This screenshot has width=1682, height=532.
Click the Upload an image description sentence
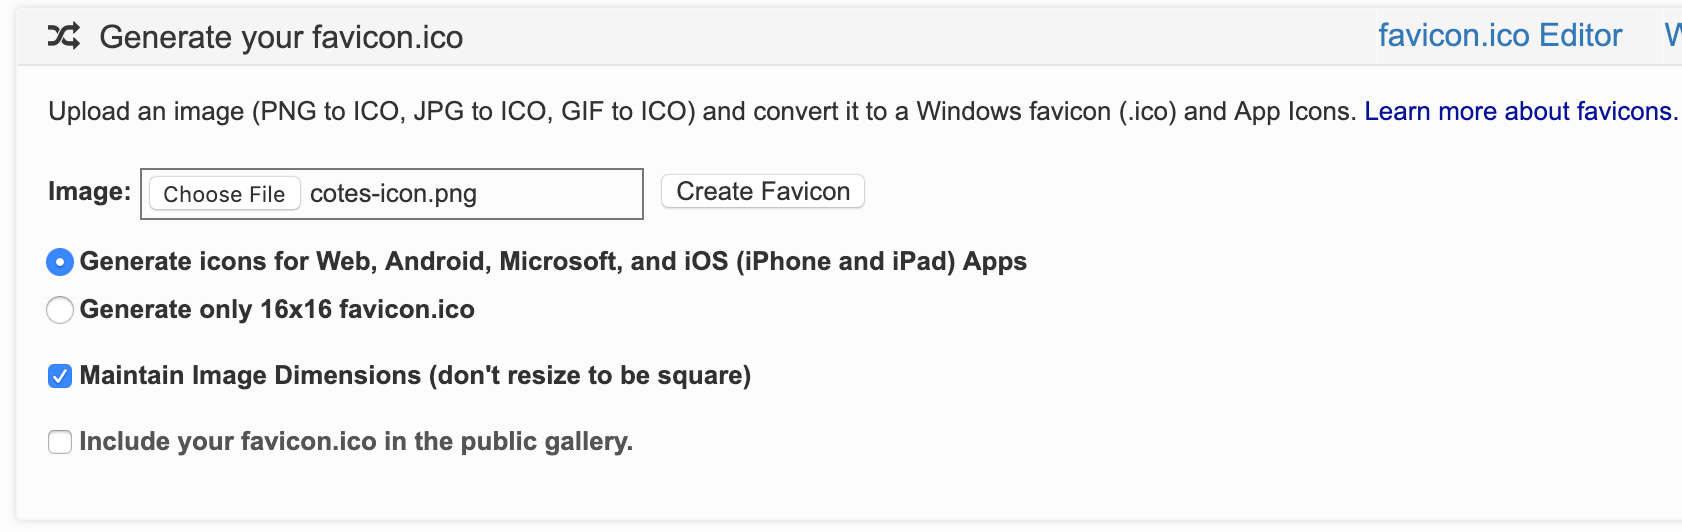point(370,111)
